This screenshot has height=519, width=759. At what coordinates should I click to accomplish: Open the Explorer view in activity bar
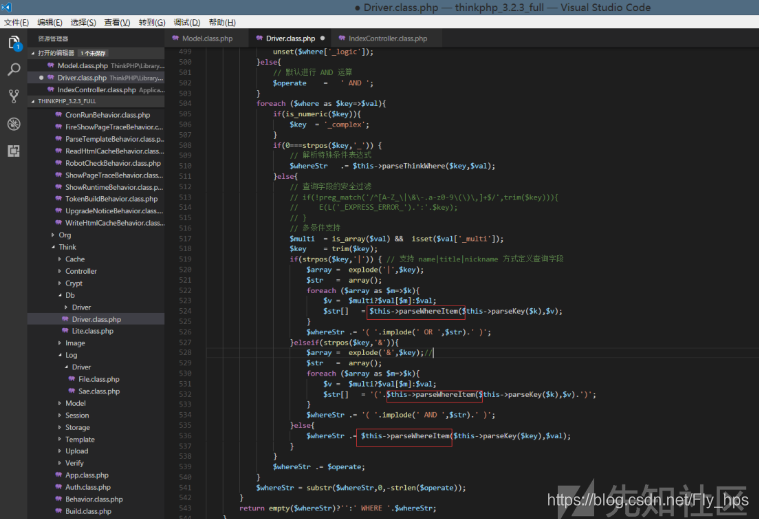tap(14, 43)
